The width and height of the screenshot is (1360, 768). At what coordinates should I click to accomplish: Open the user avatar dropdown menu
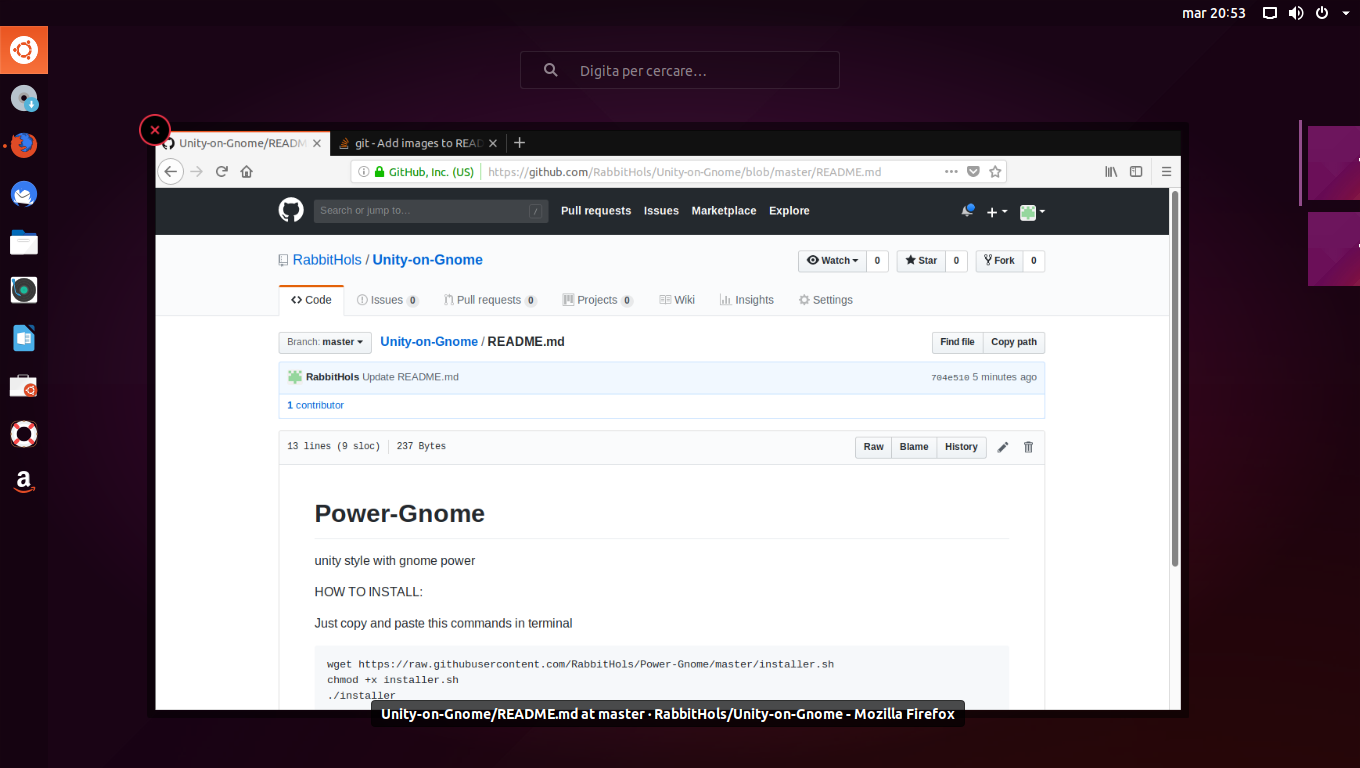point(1032,212)
